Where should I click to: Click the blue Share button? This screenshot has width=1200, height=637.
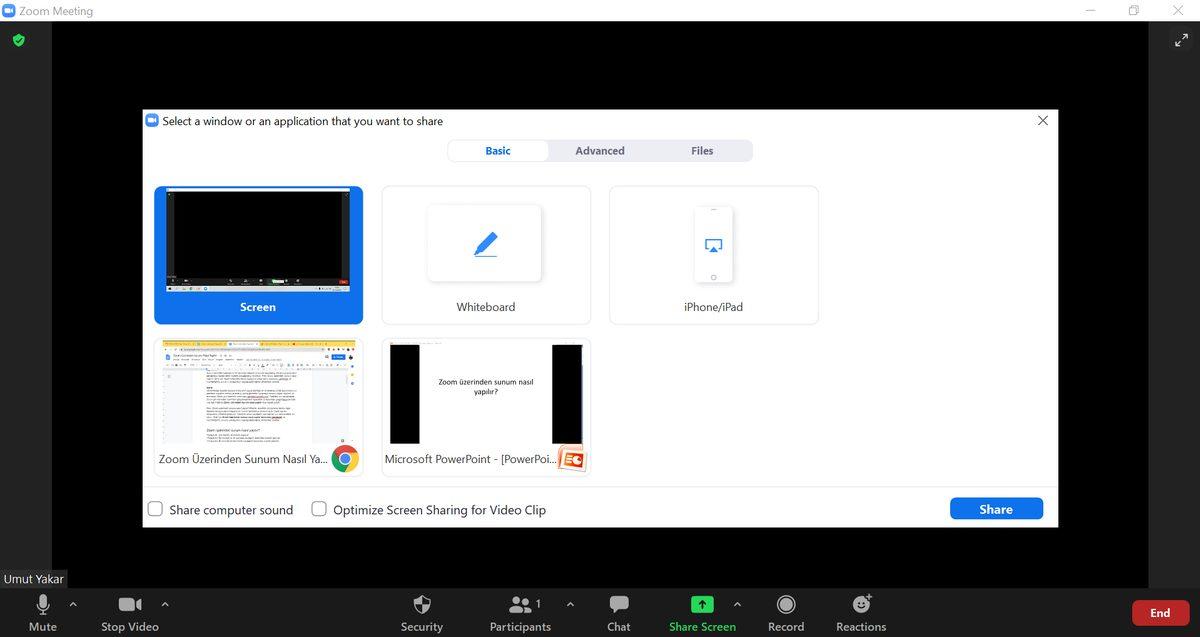[x=996, y=509]
